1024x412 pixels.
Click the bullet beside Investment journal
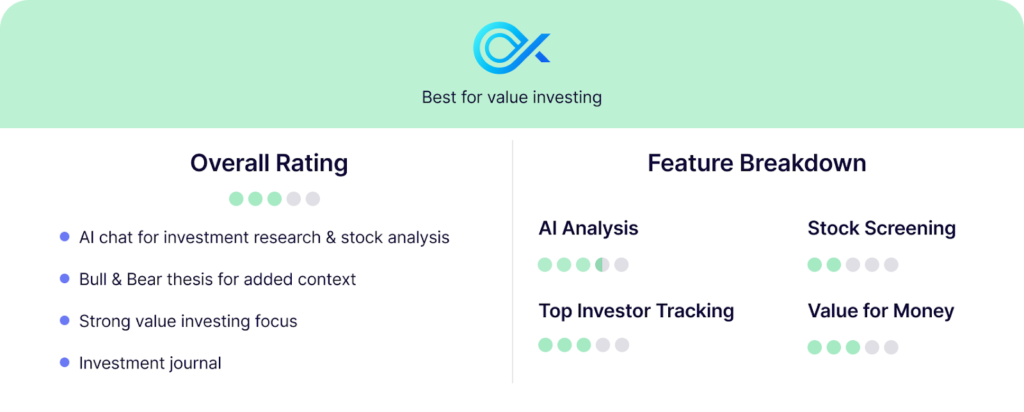[x=64, y=362]
